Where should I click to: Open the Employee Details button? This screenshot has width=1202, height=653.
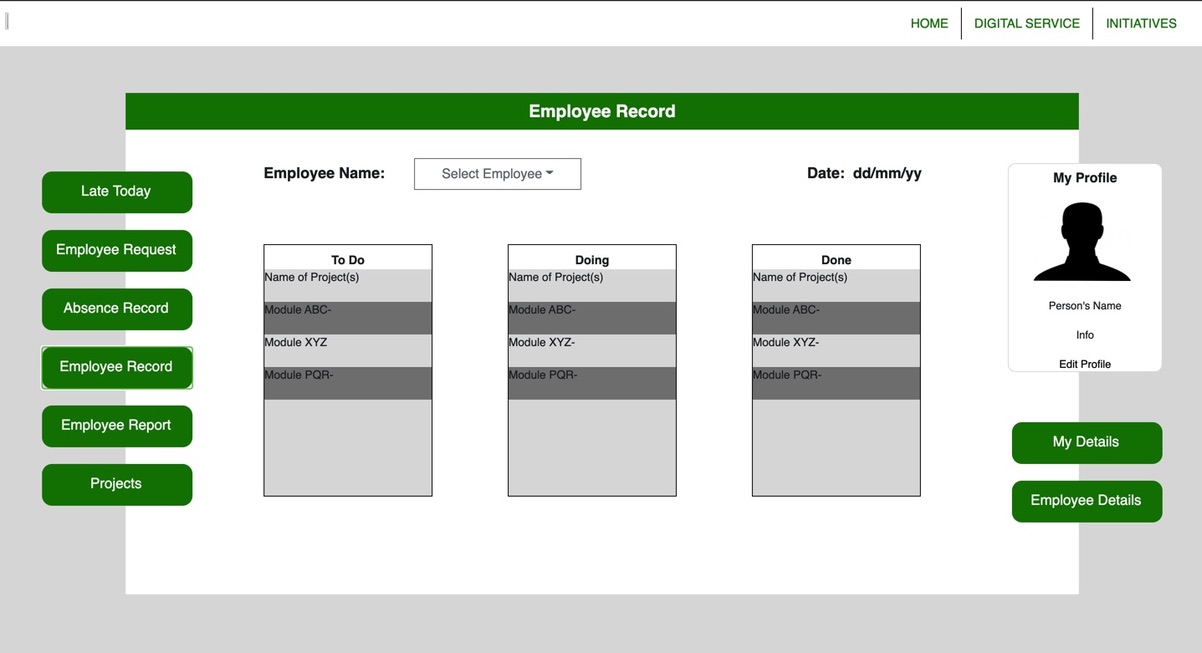tap(1087, 501)
